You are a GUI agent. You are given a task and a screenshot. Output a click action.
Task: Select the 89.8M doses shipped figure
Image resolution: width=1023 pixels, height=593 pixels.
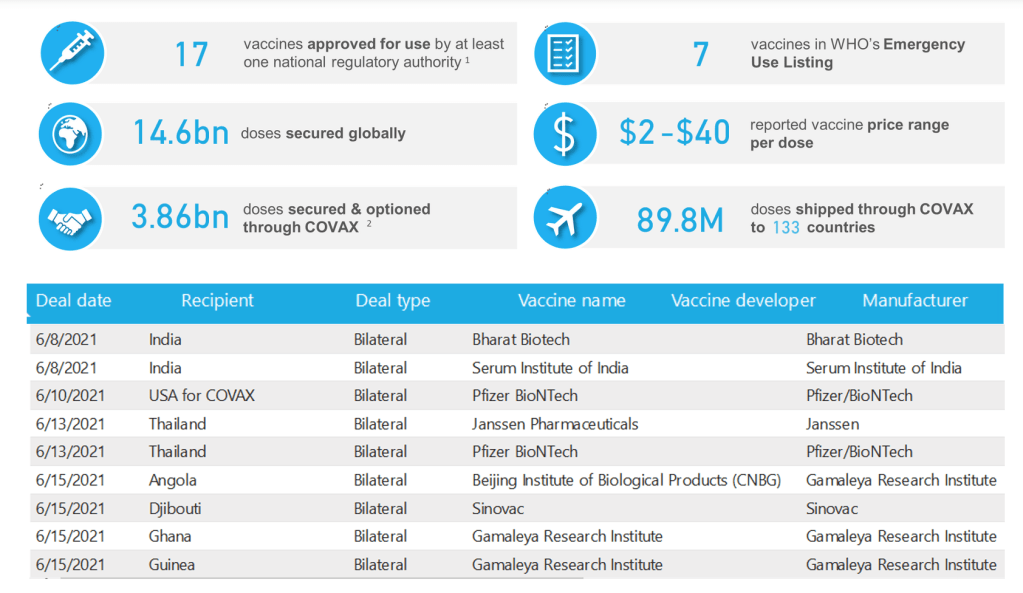click(680, 220)
